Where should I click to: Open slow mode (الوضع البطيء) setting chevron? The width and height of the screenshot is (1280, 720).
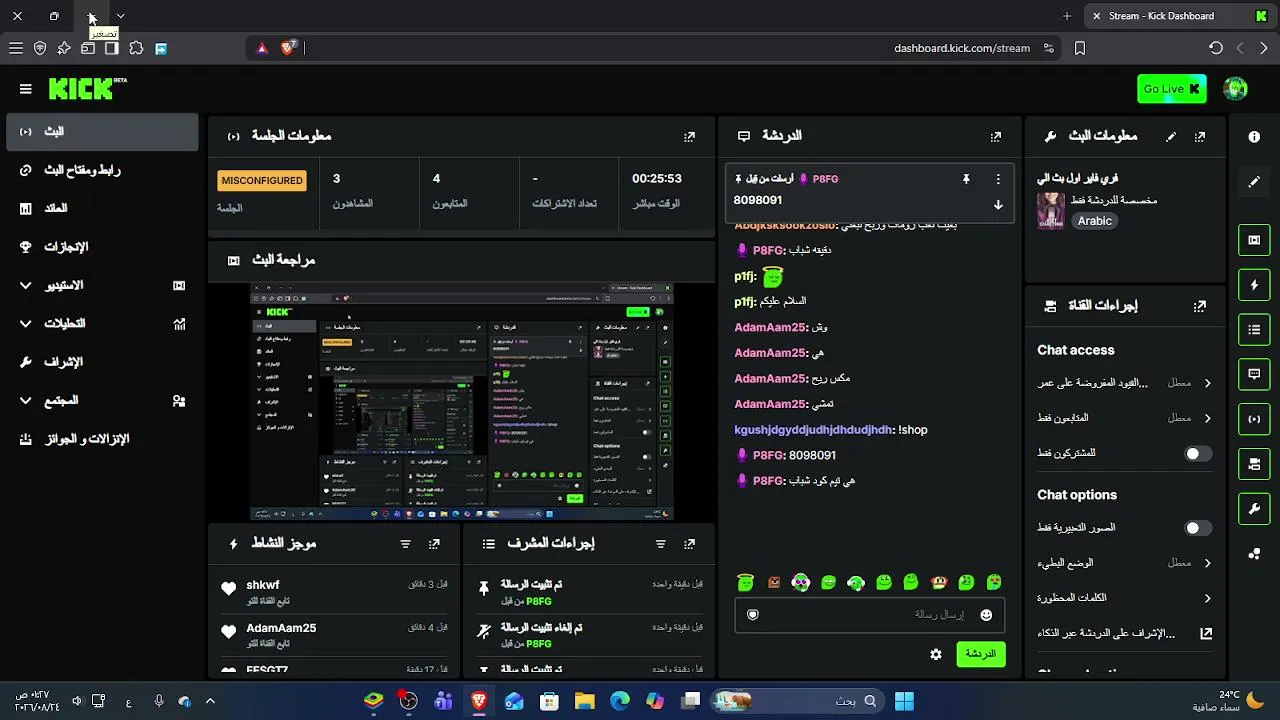(1207, 563)
